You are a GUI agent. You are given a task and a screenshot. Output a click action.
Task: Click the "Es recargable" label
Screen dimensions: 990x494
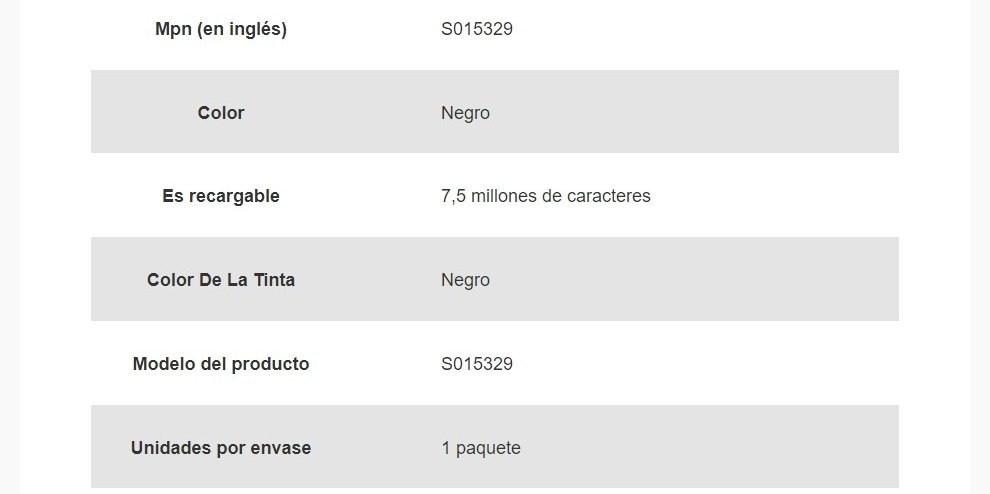click(x=221, y=196)
